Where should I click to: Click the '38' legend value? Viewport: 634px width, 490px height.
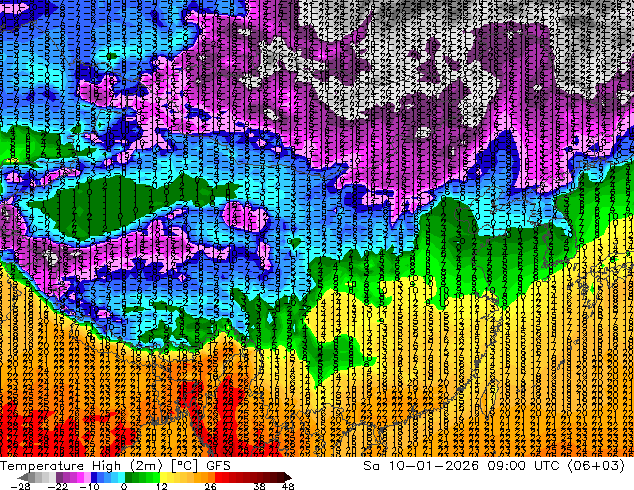tap(260, 486)
